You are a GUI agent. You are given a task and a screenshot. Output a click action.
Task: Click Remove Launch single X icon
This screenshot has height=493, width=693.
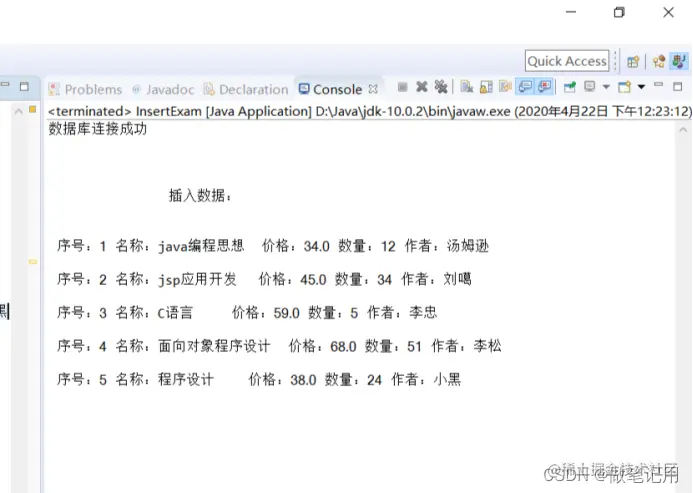tap(422, 87)
